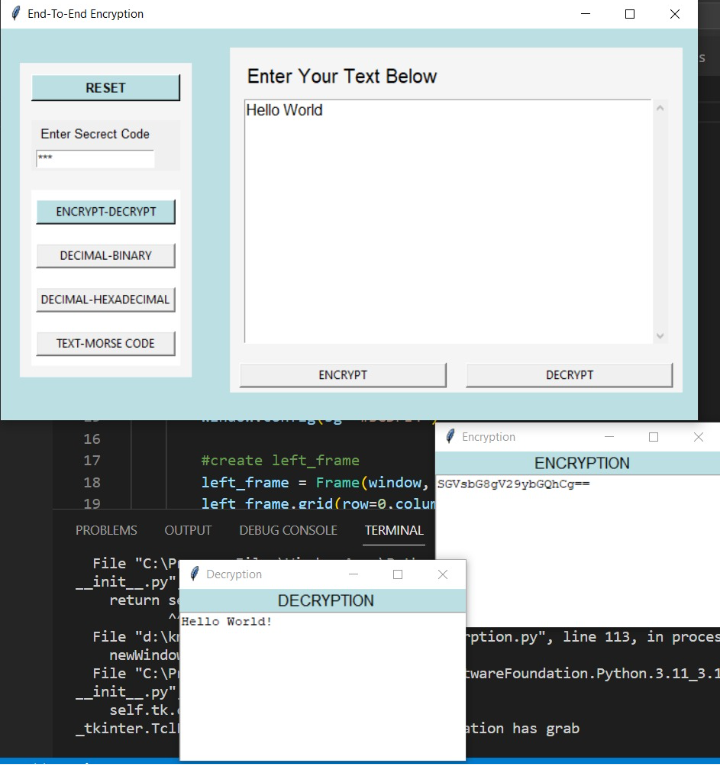Minimize the End-To-End Encryption window

point(585,14)
